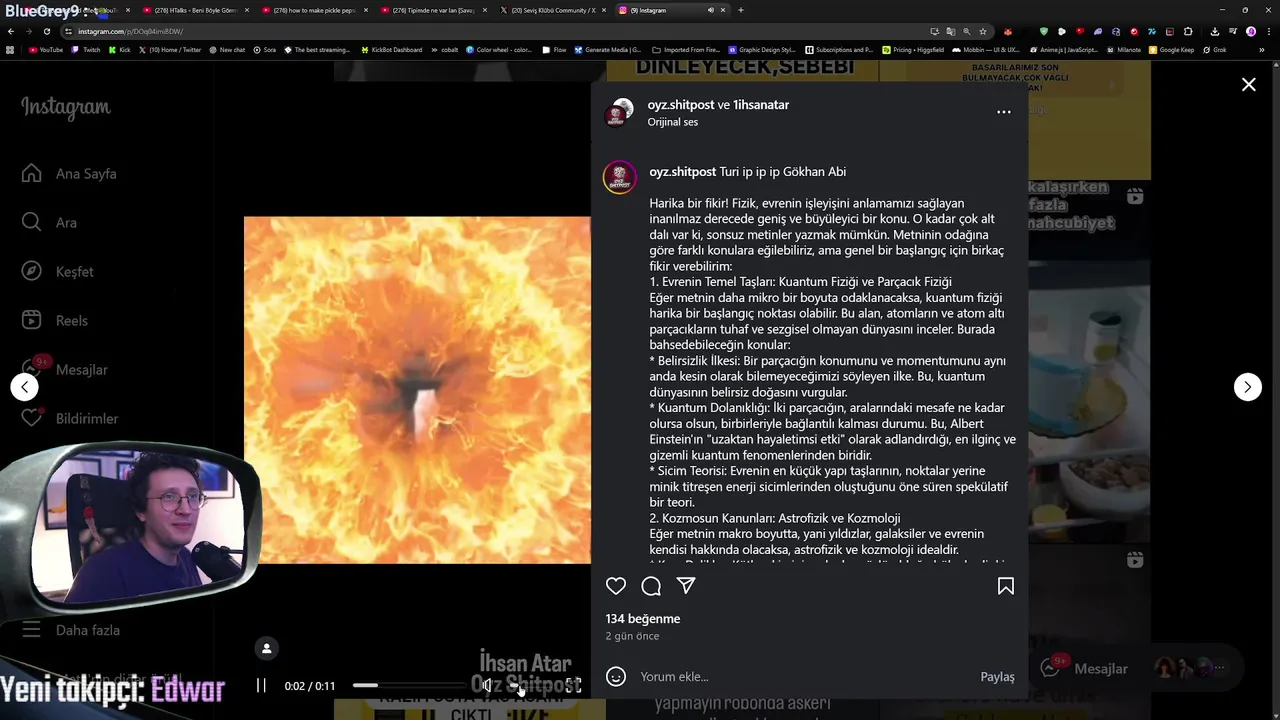Open 'KickBot Dashboard' bookmark

[391, 49]
